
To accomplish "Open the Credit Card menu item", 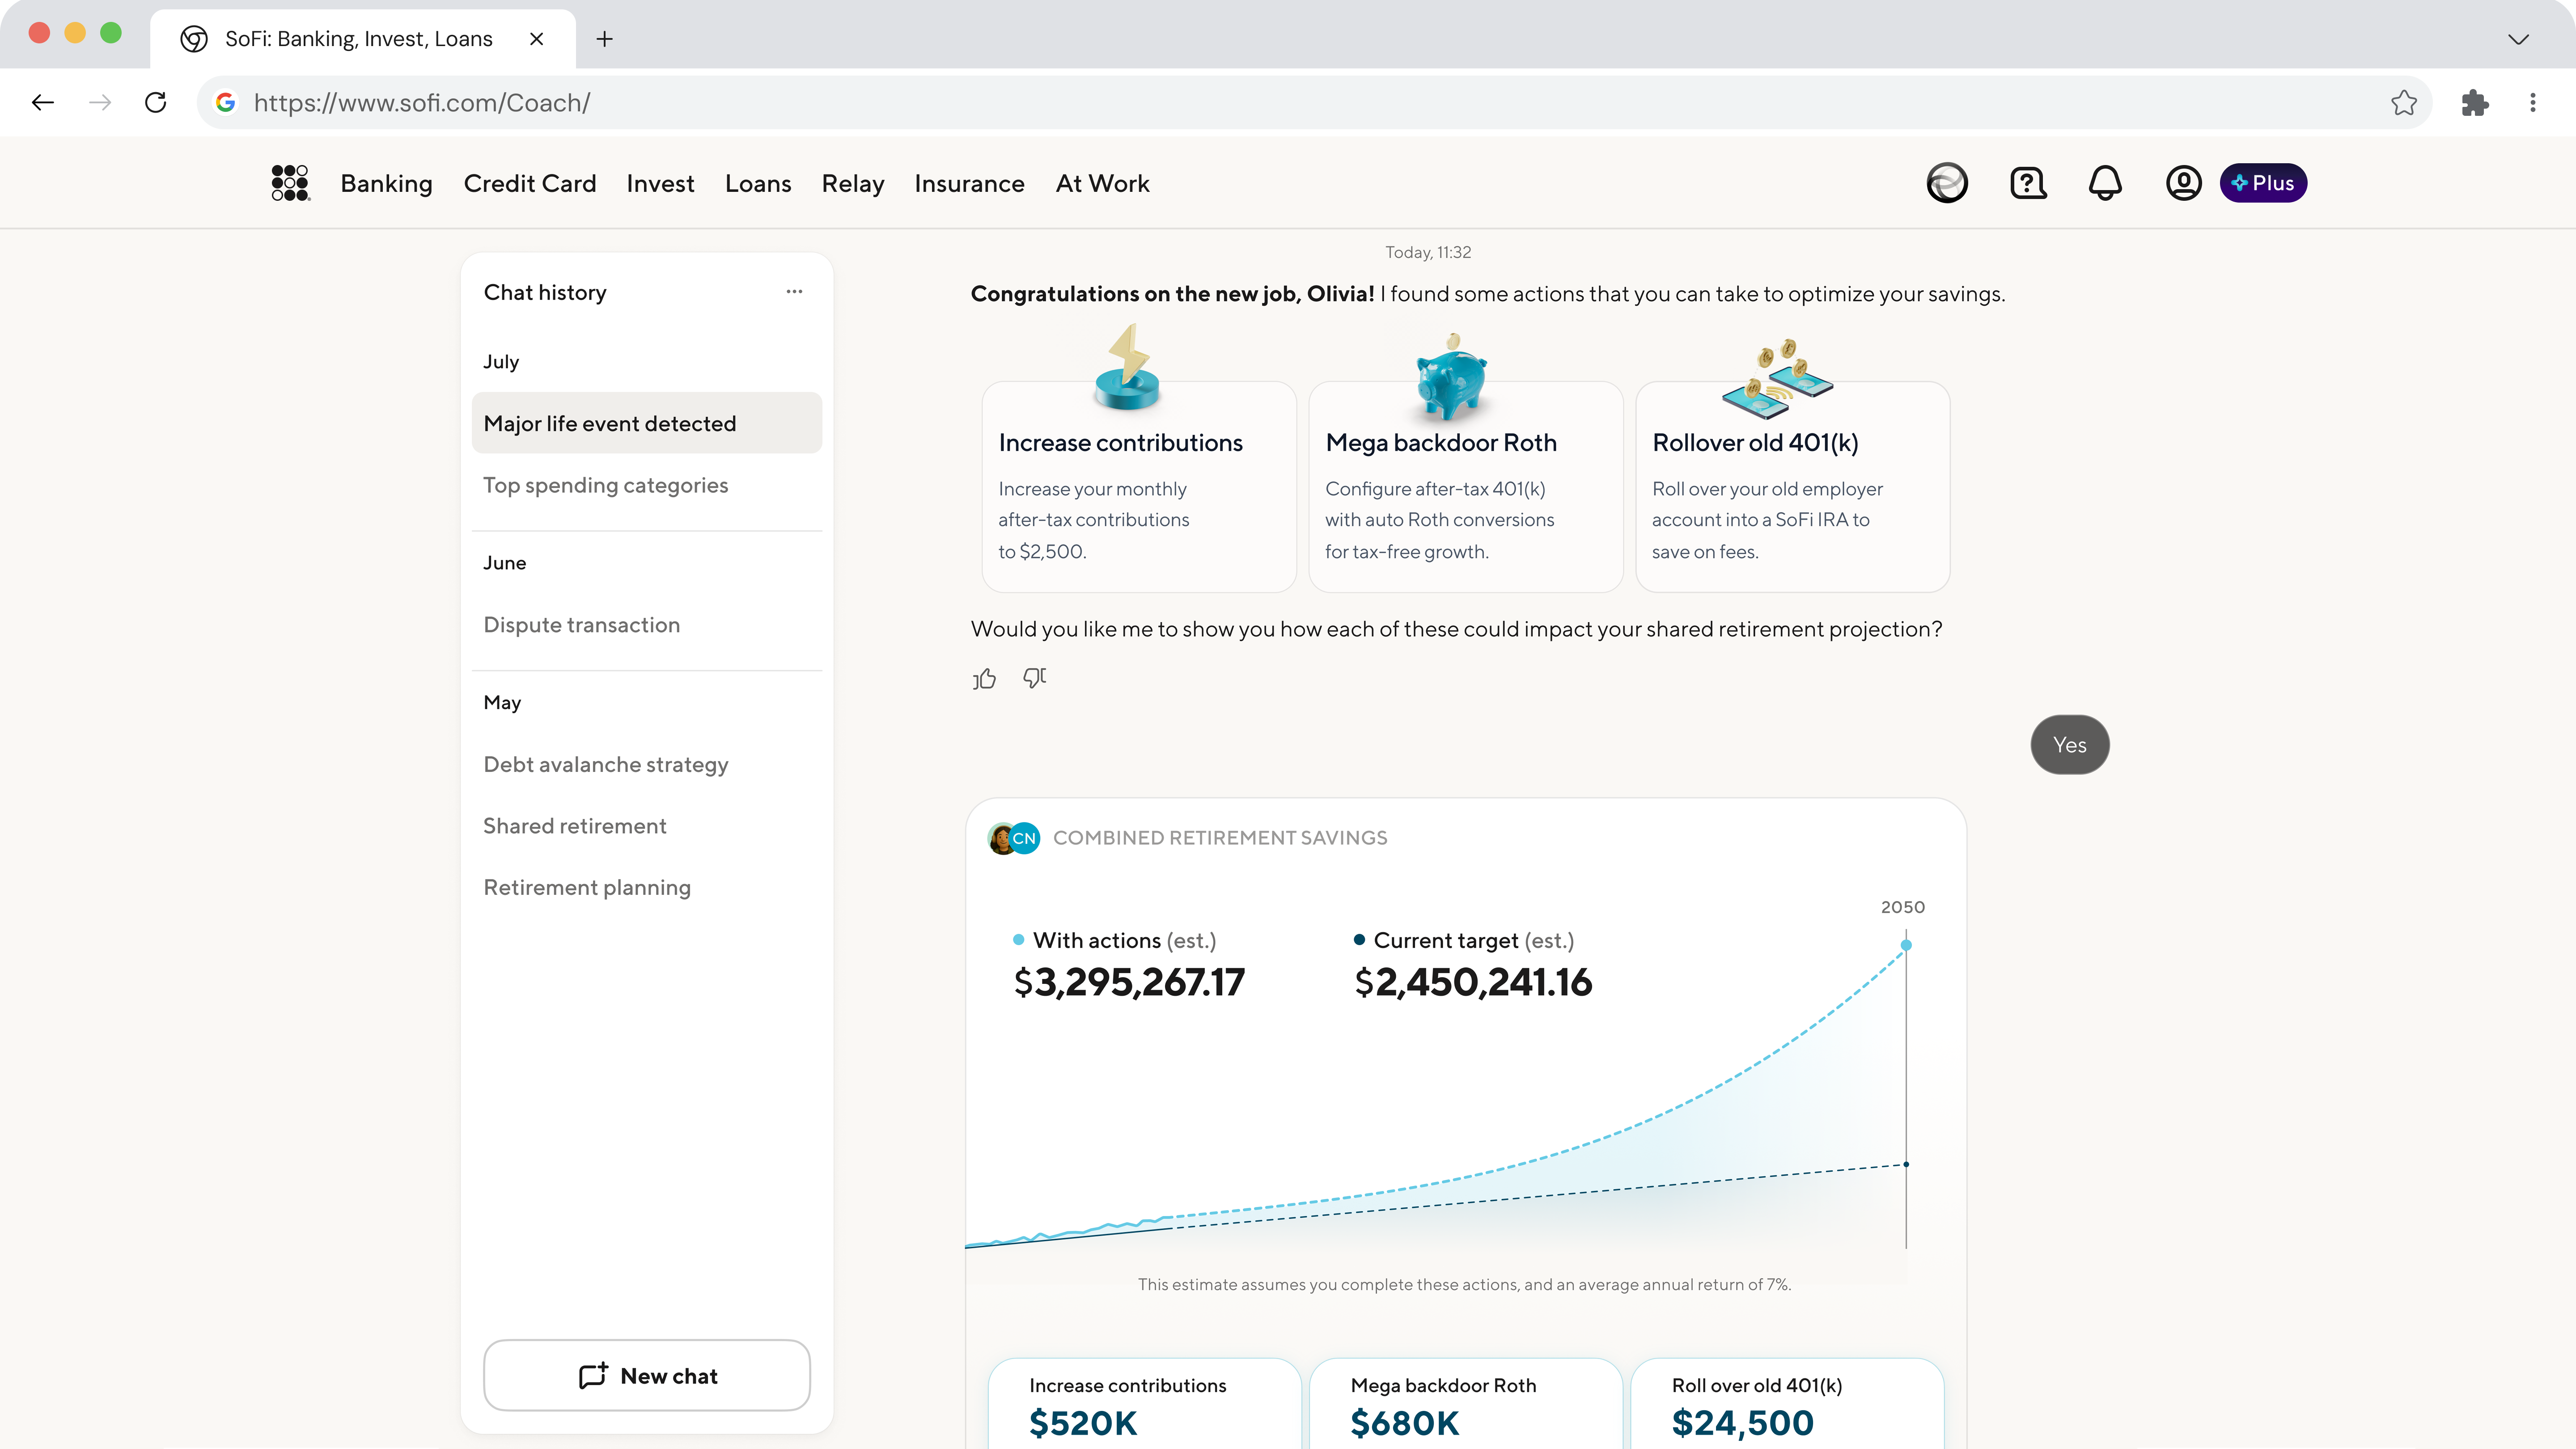I will click(529, 183).
